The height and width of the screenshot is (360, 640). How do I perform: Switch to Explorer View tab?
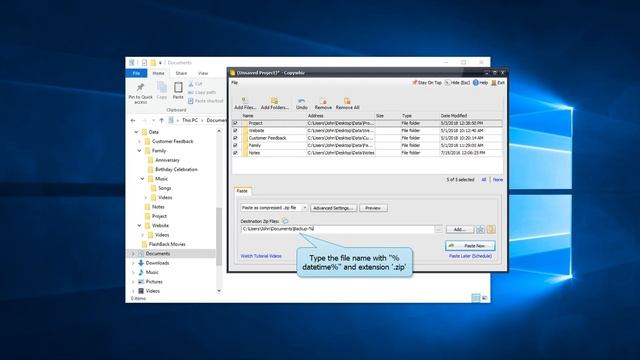(203, 73)
